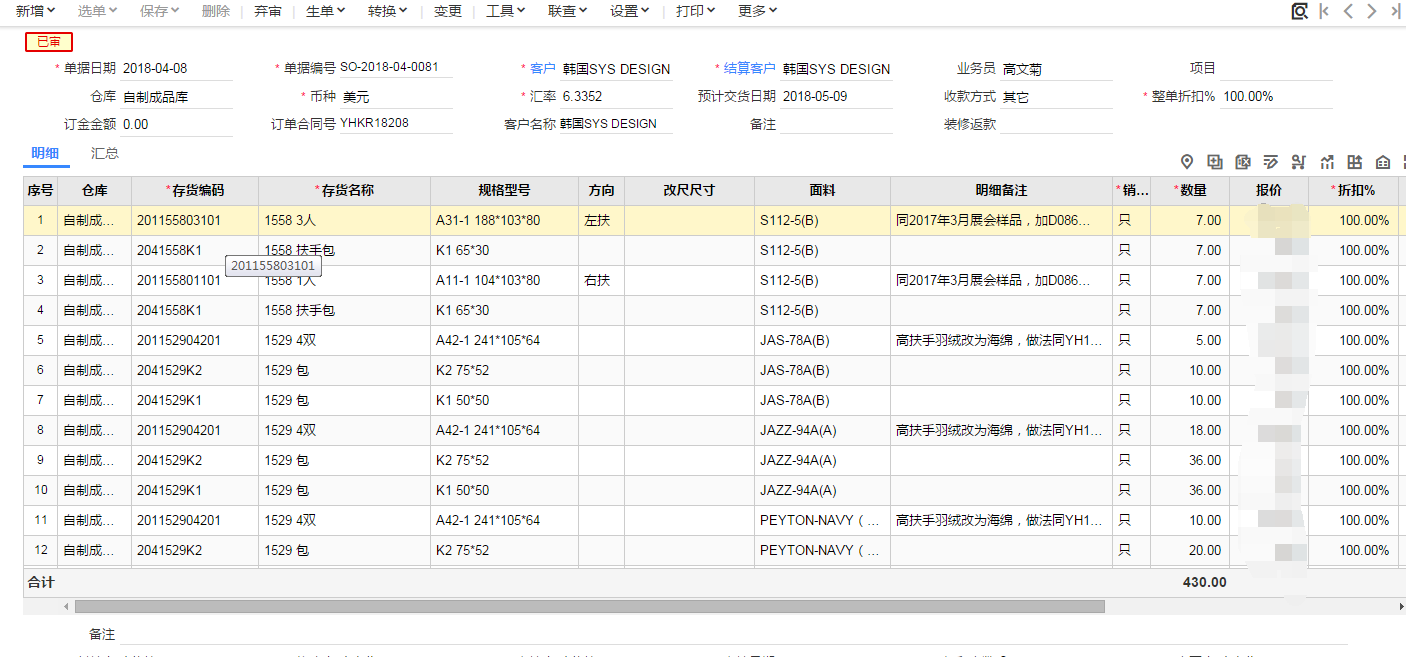Expand the 新增 dropdown
Screen dimensions: 1406x657
click(35, 11)
